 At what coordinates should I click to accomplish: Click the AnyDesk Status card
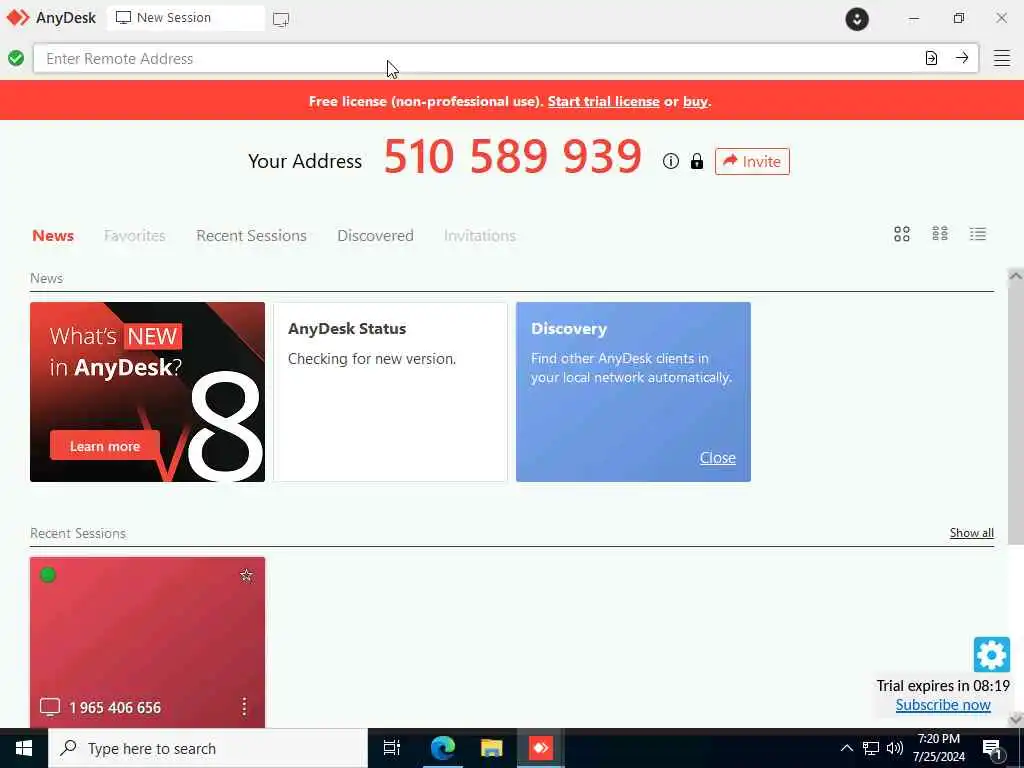click(x=390, y=392)
